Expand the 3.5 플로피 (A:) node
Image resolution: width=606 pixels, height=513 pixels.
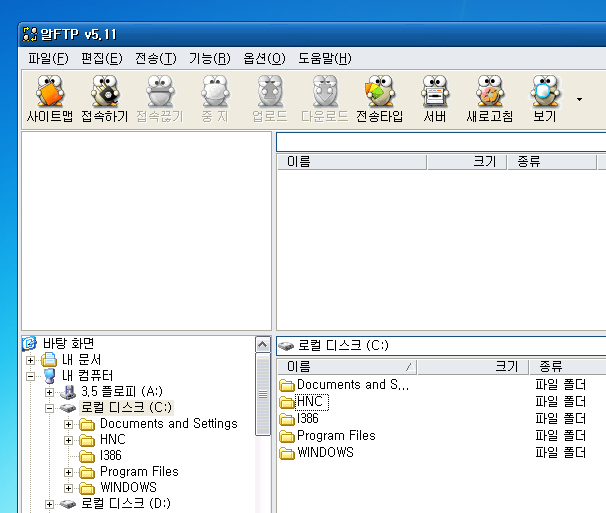click(49, 392)
